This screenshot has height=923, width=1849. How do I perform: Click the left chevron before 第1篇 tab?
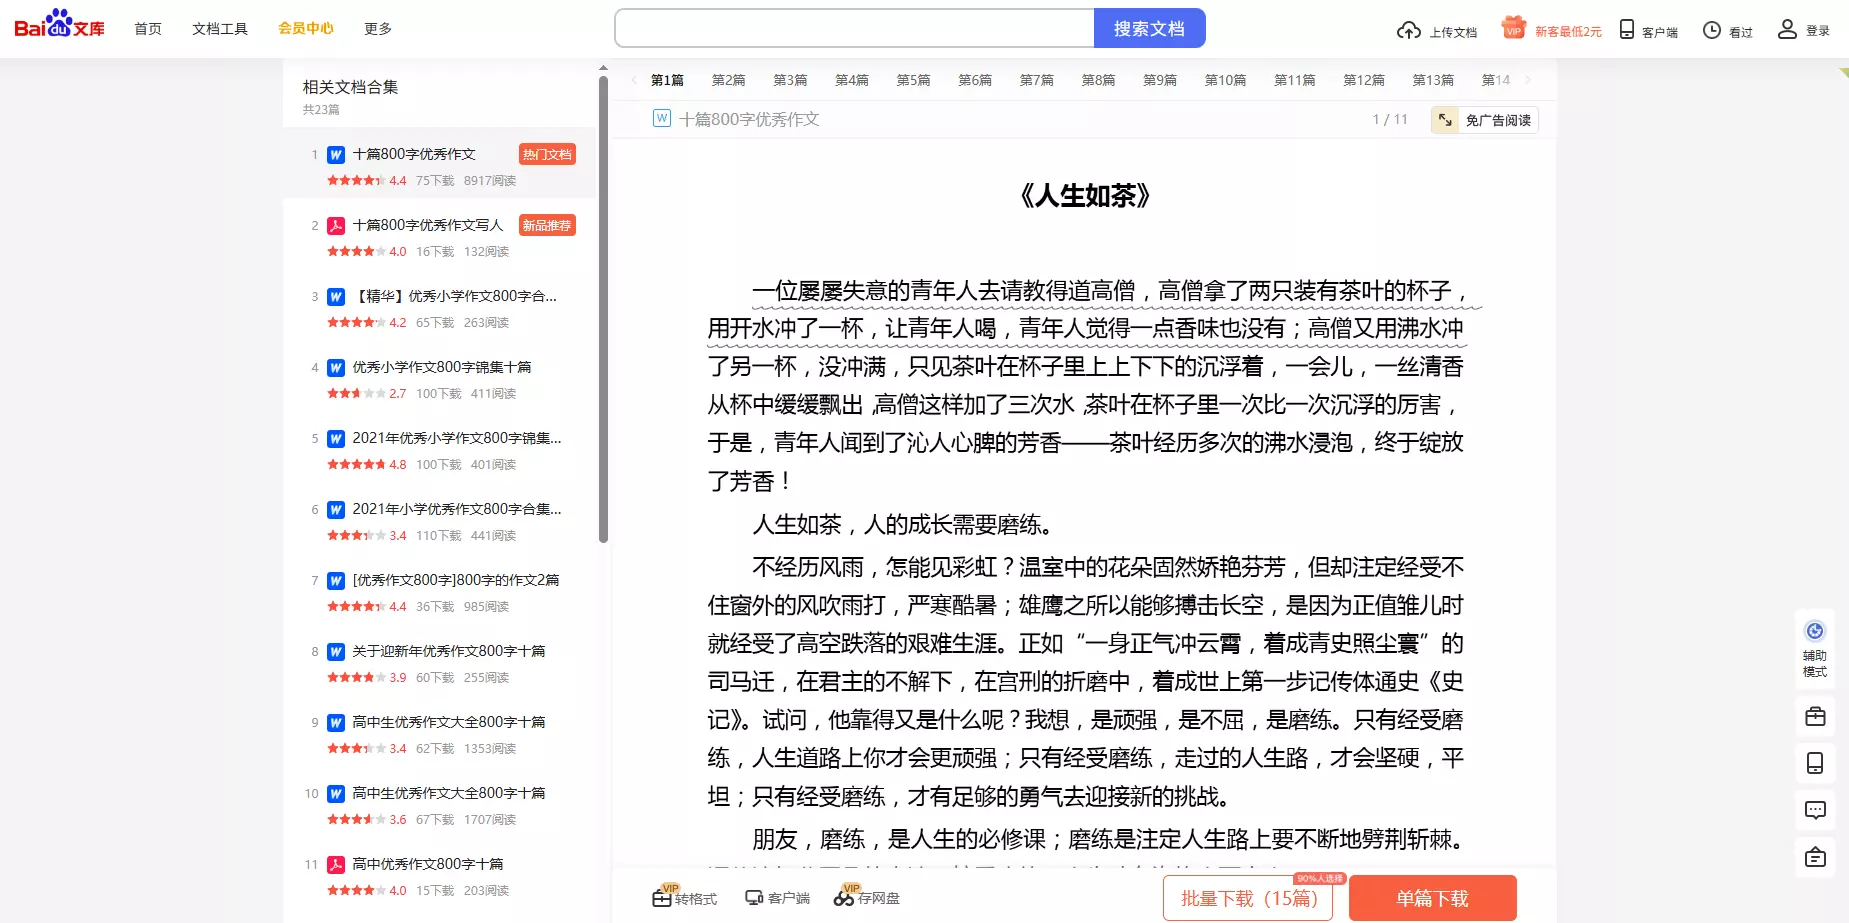(633, 80)
